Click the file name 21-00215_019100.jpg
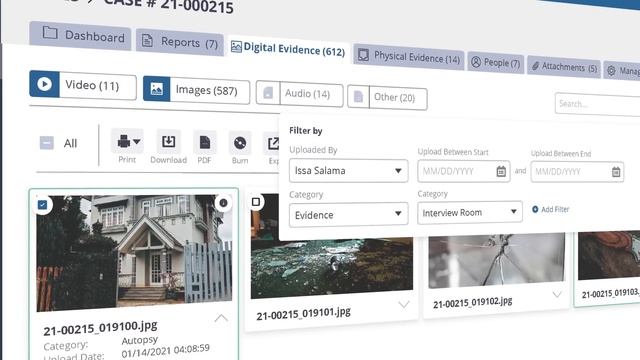This screenshot has width=640, height=360. pos(100,328)
